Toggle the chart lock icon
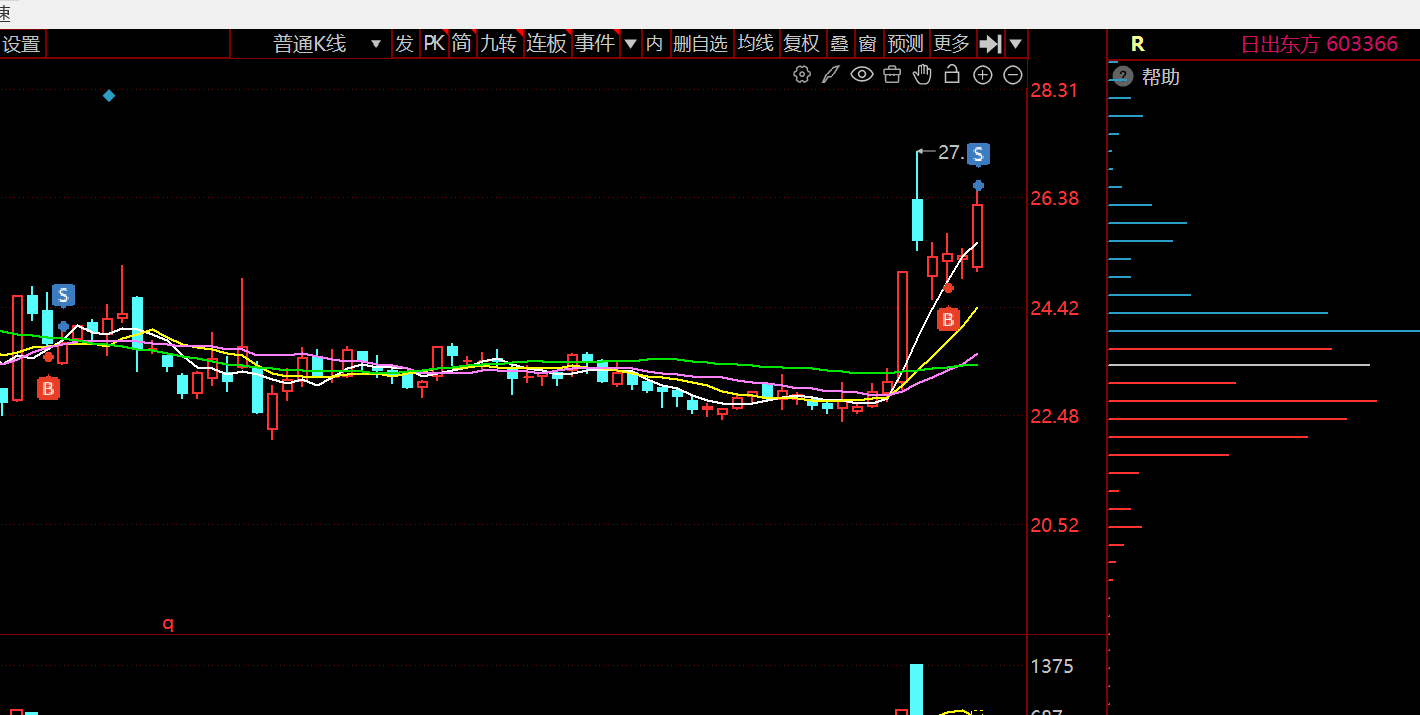Screen dimensions: 1420x715 pos(952,74)
